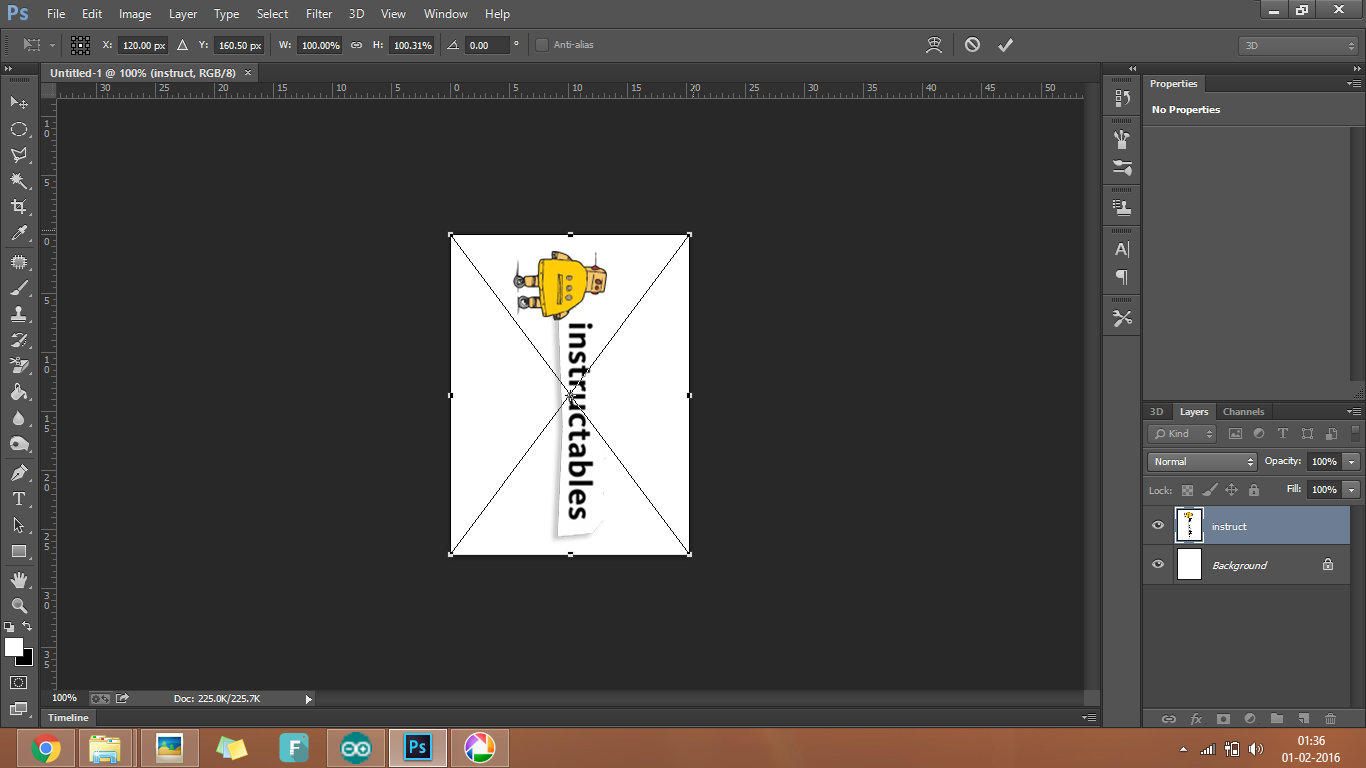Select the Move tool
Viewport: 1366px width, 768px height.
coord(19,102)
